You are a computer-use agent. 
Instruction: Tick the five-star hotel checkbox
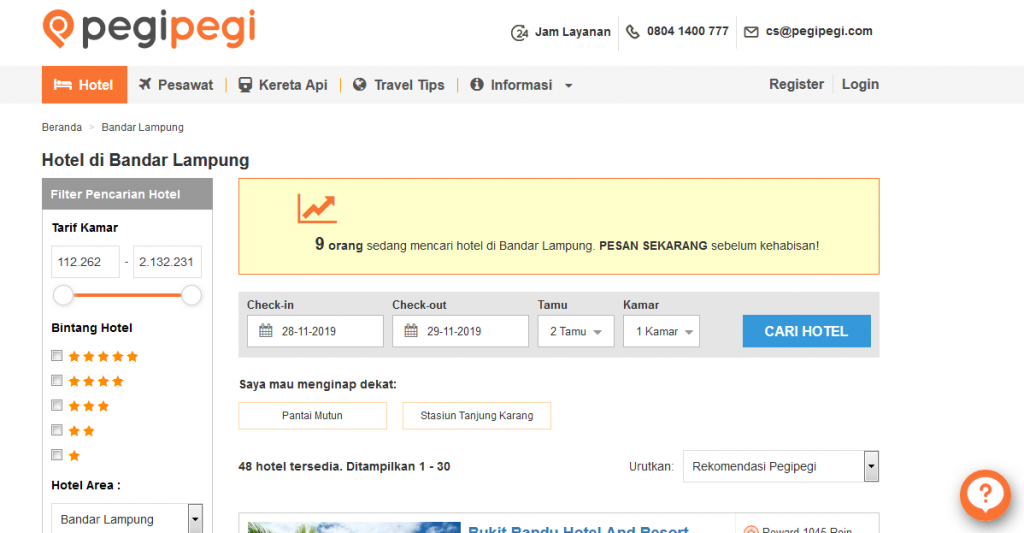(57, 355)
